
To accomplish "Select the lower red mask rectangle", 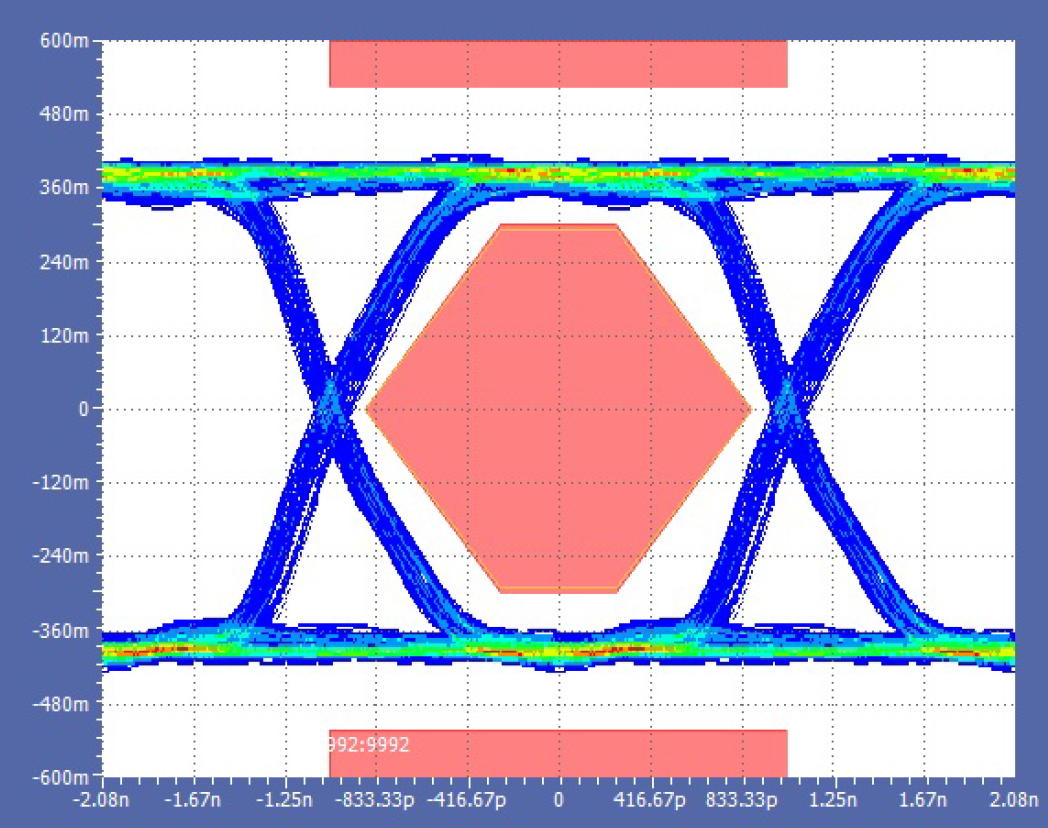I will 558,753.
